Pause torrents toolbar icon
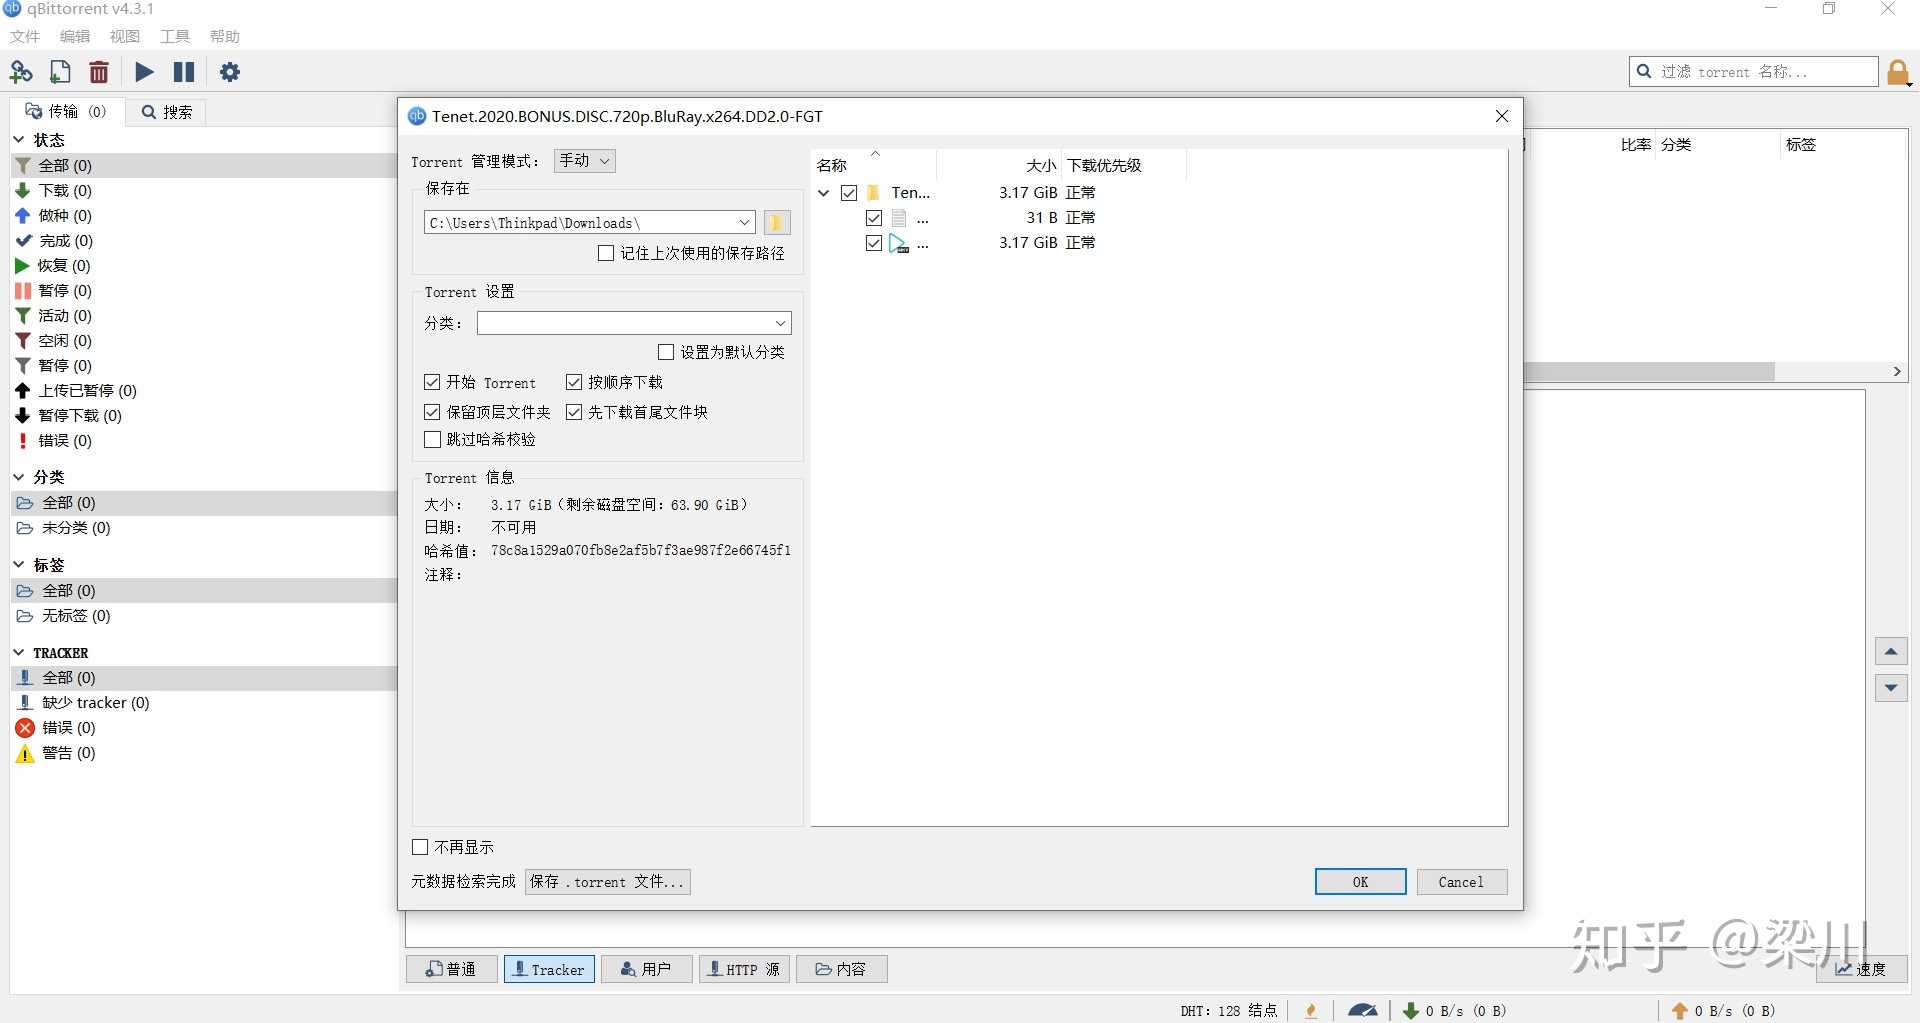Viewport: 1920px width, 1023px height. (184, 72)
